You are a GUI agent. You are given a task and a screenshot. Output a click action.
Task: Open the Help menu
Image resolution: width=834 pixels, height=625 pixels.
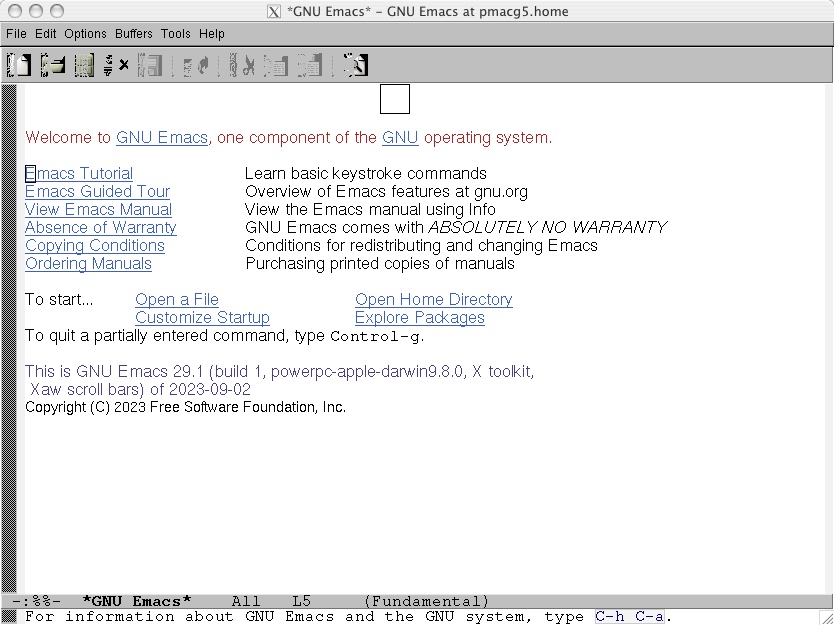point(212,34)
